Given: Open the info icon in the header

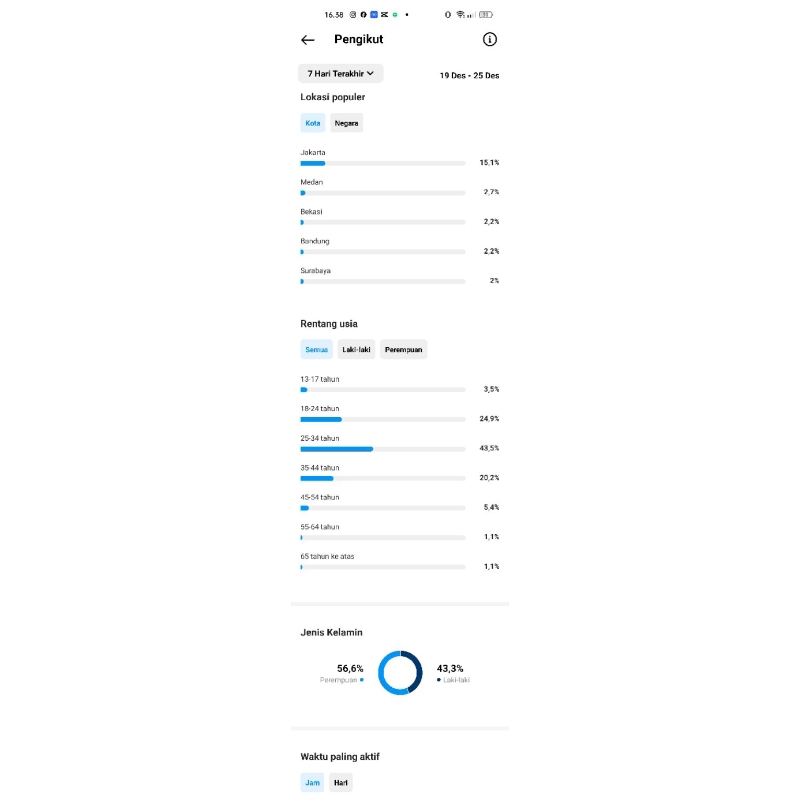Looking at the screenshot, I should pyautogui.click(x=489, y=40).
